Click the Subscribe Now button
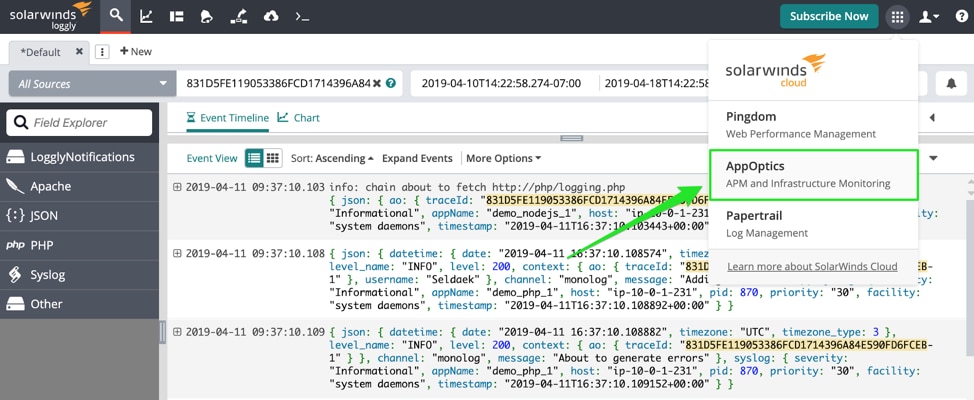This screenshot has height=400, width=974. coord(829,16)
